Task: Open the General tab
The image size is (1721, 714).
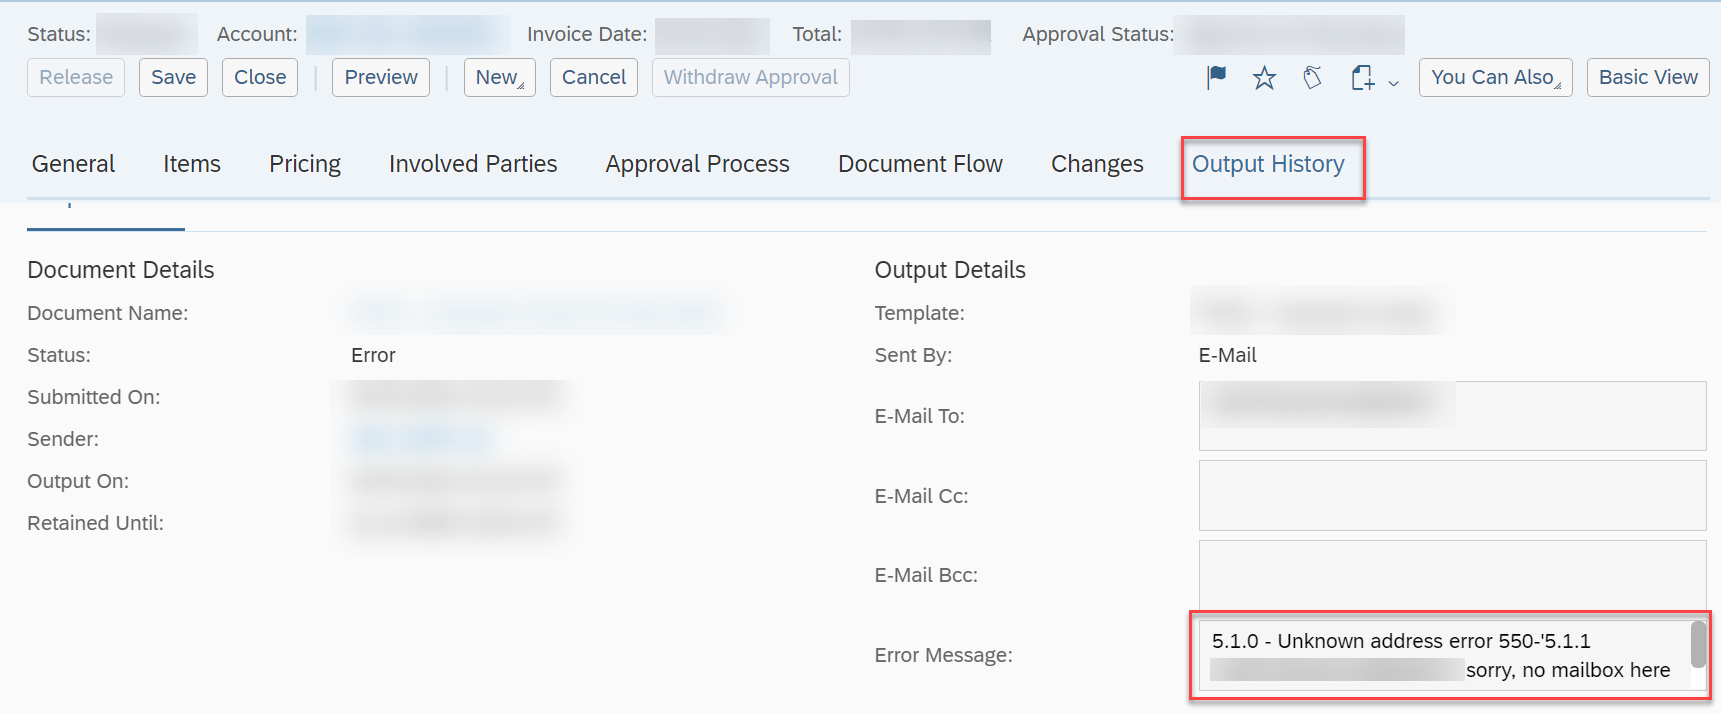Action: click(x=73, y=164)
